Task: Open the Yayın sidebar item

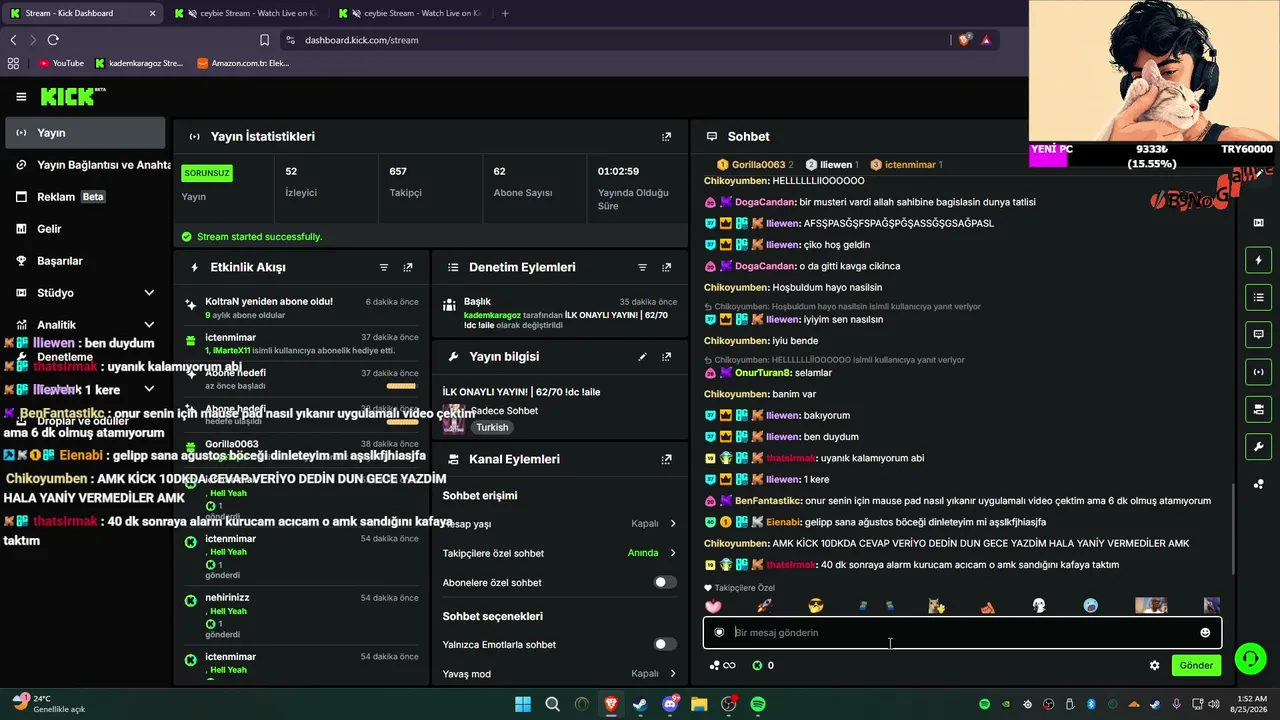Action: (x=86, y=133)
